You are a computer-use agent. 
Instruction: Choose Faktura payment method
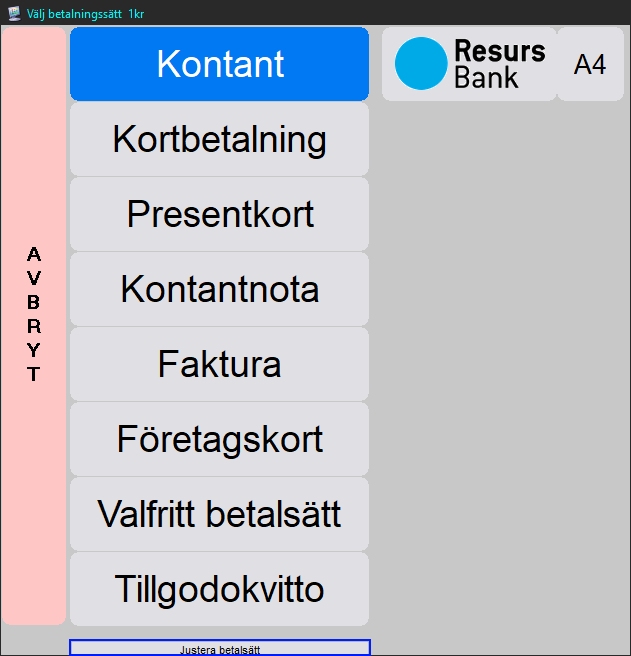219,364
